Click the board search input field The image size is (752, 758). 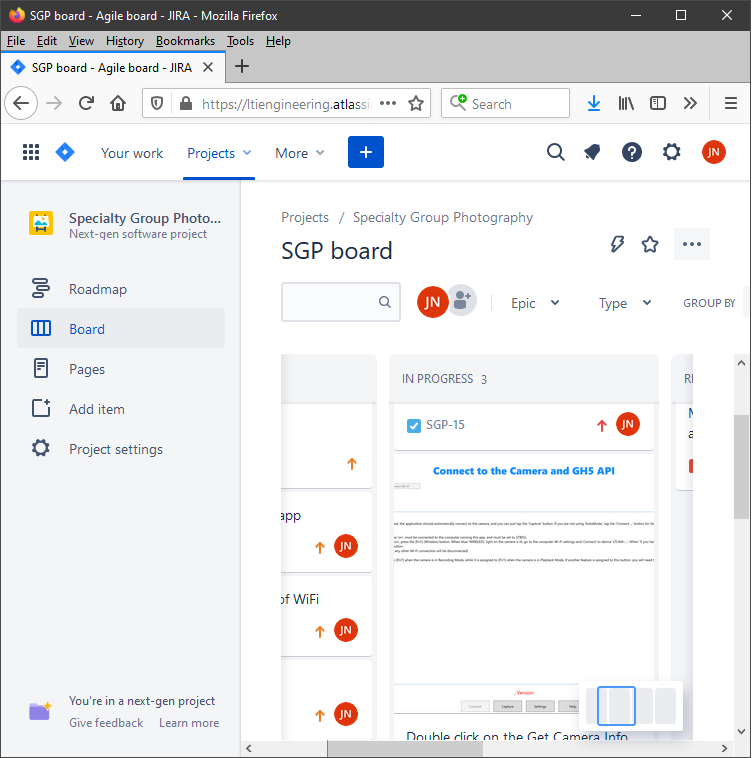pos(341,302)
